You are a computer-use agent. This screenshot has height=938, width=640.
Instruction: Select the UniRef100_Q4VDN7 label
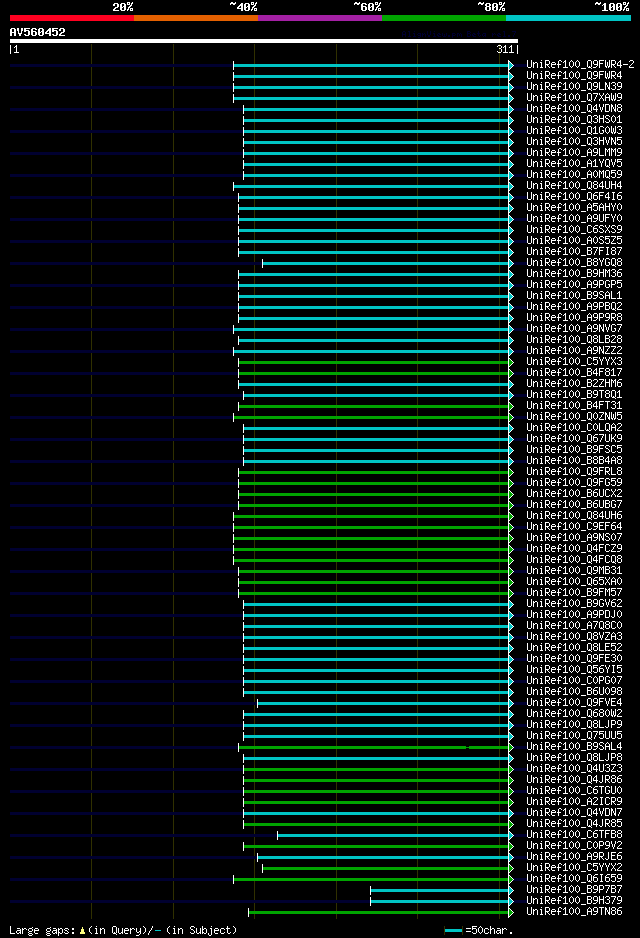(574, 813)
